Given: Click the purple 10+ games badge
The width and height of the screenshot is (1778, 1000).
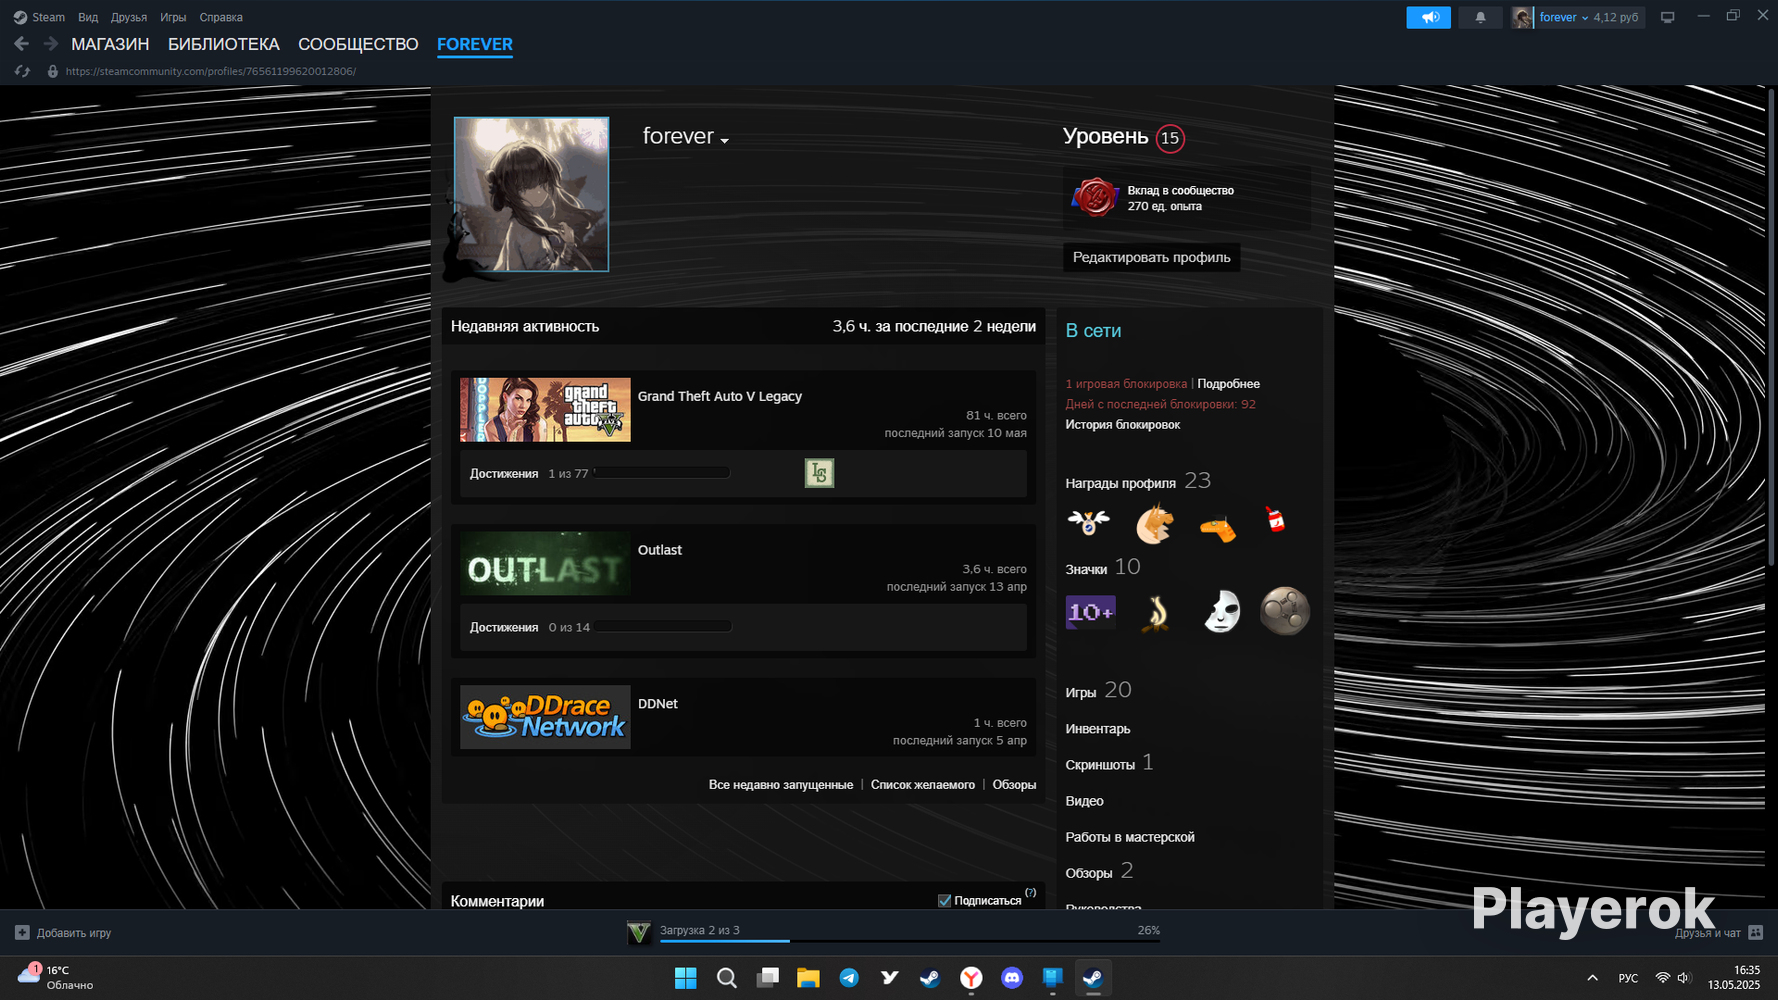Looking at the screenshot, I should tap(1090, 612).
